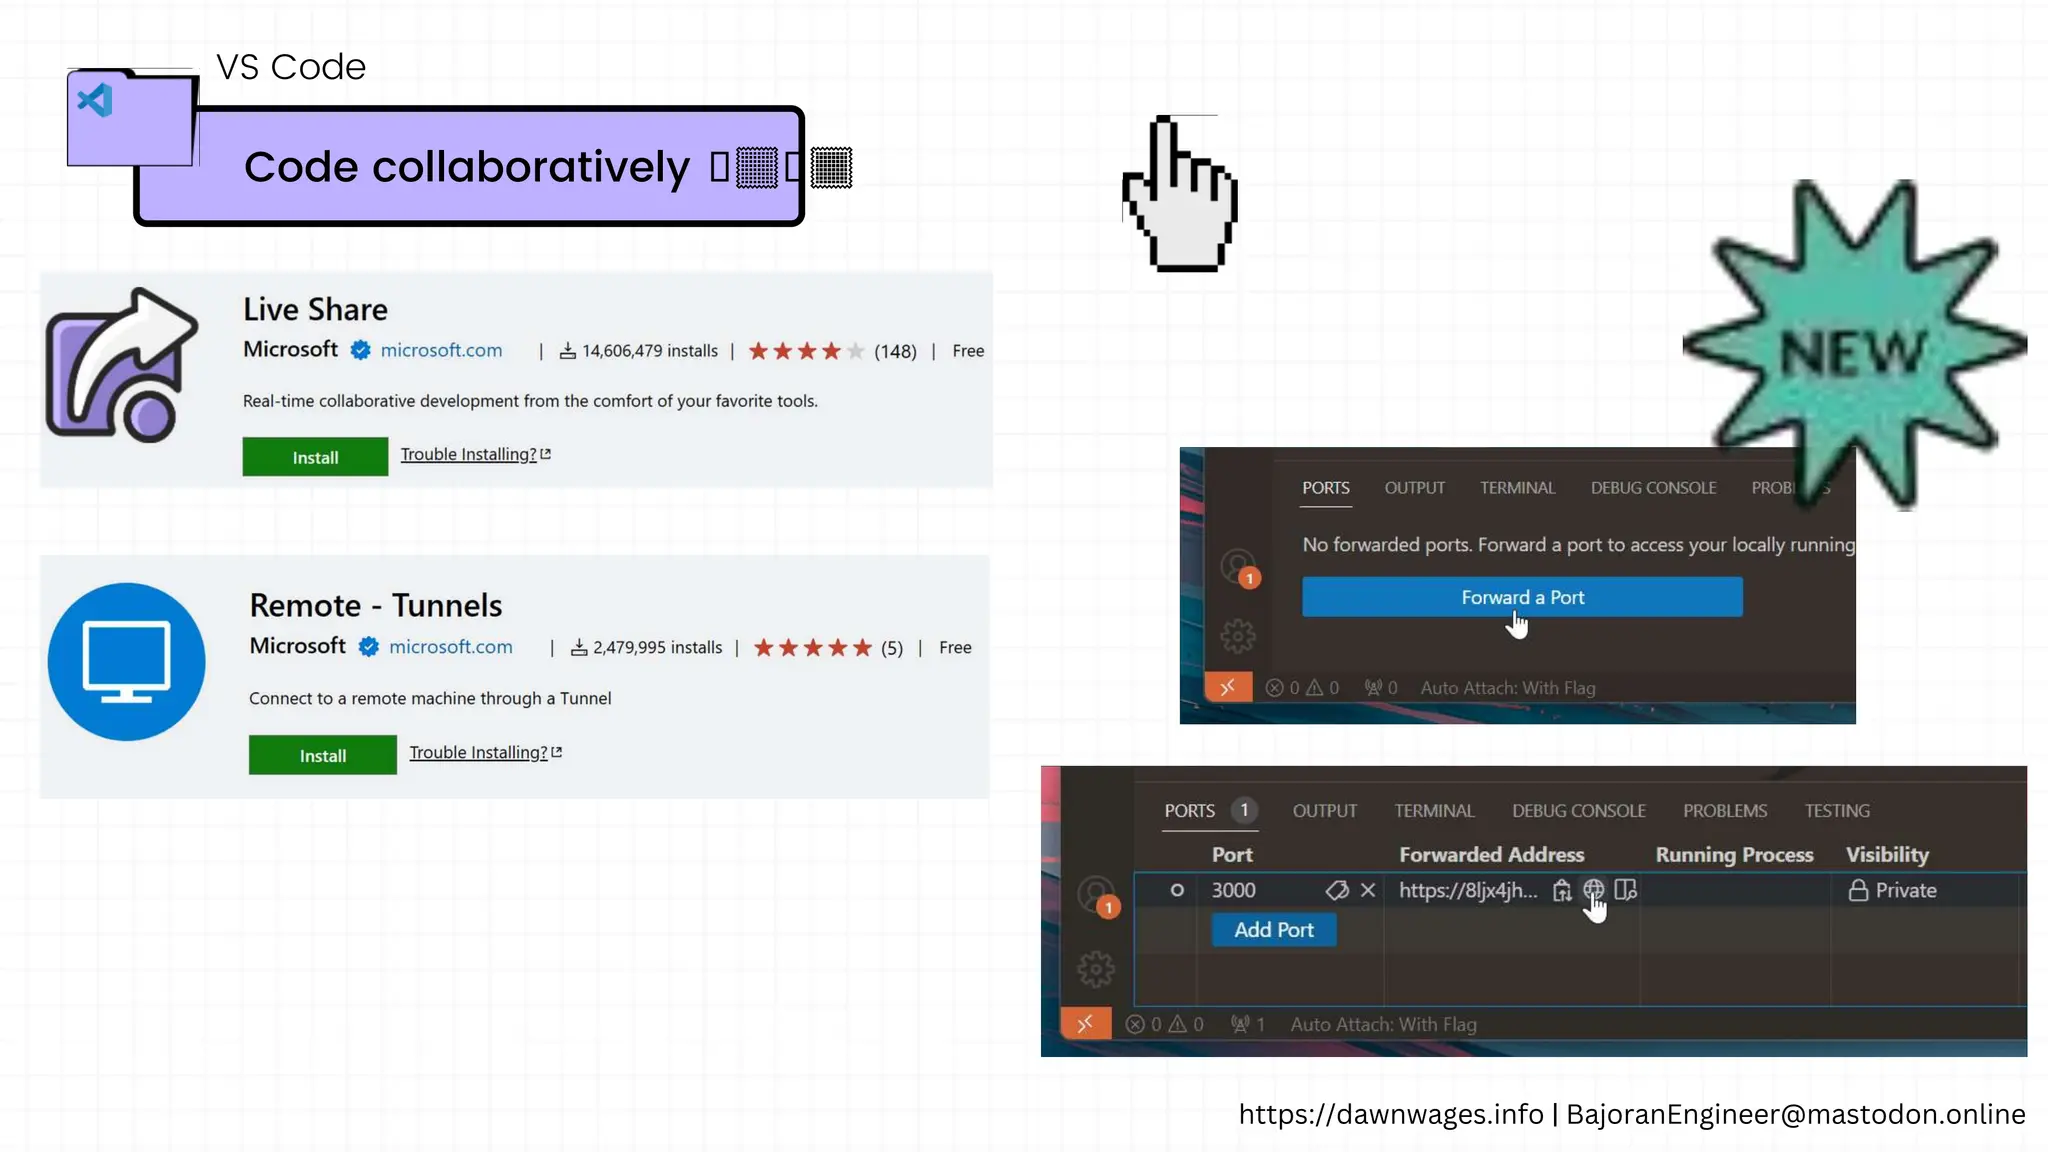Screen dimensions: 2048x1152
Task: Open the PROBLEMS tab in port 3000 panel
Action: [1725, 811]
